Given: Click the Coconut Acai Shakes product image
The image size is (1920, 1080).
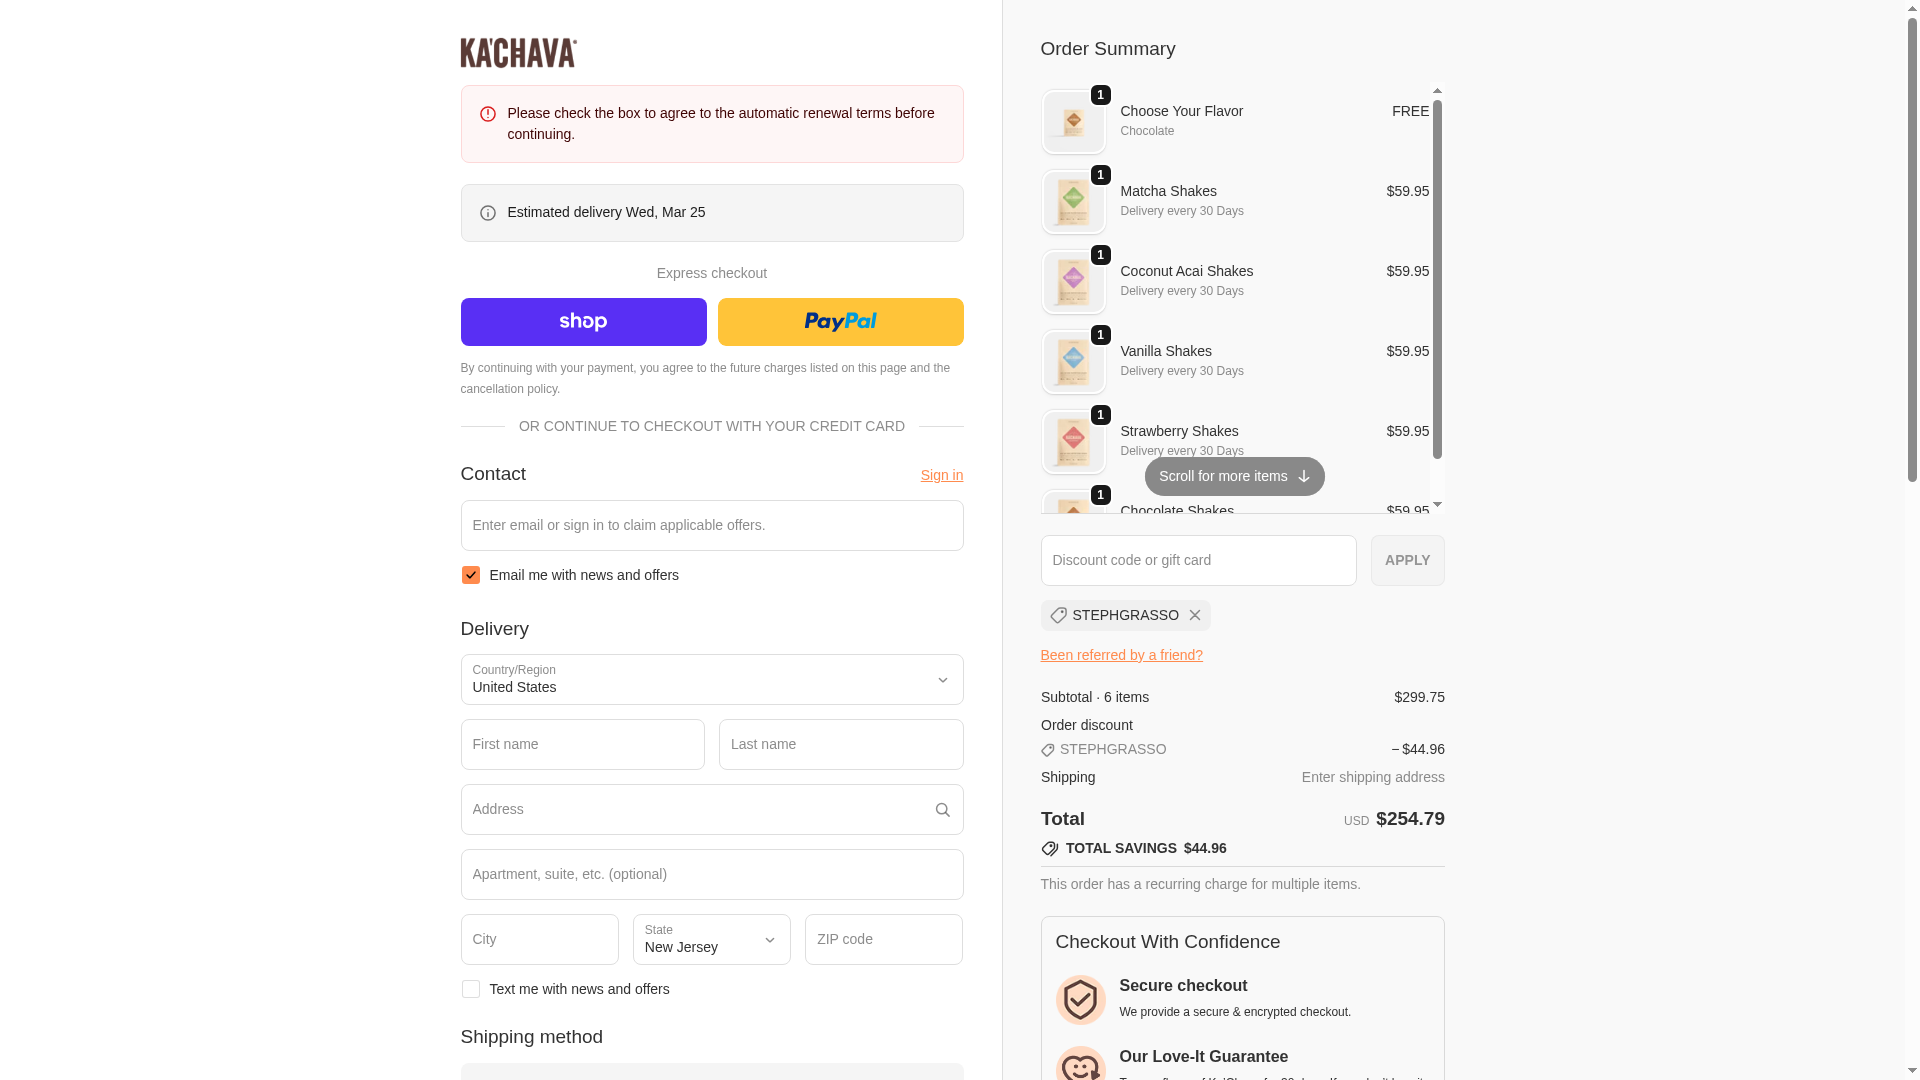Looking at the screenshot, I should coord(1073,282).
